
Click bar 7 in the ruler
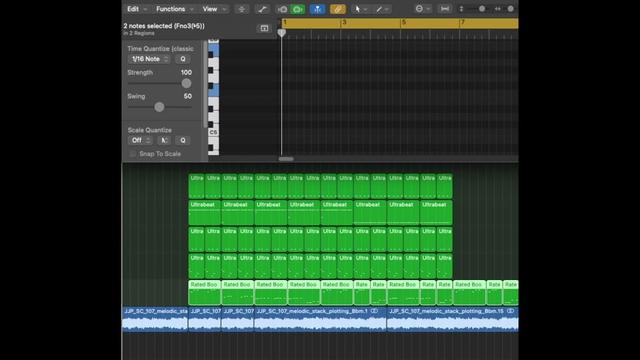pos(463,22)
